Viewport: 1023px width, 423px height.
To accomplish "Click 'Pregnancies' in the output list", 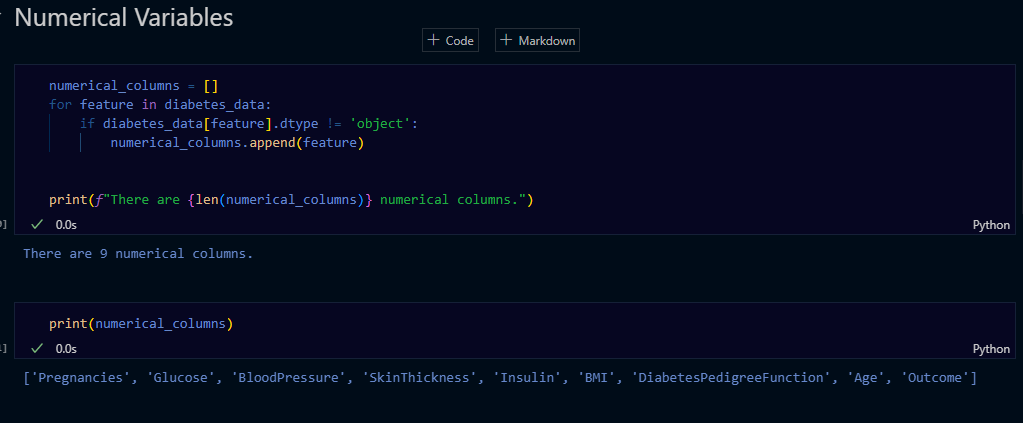I will [80, 377].
